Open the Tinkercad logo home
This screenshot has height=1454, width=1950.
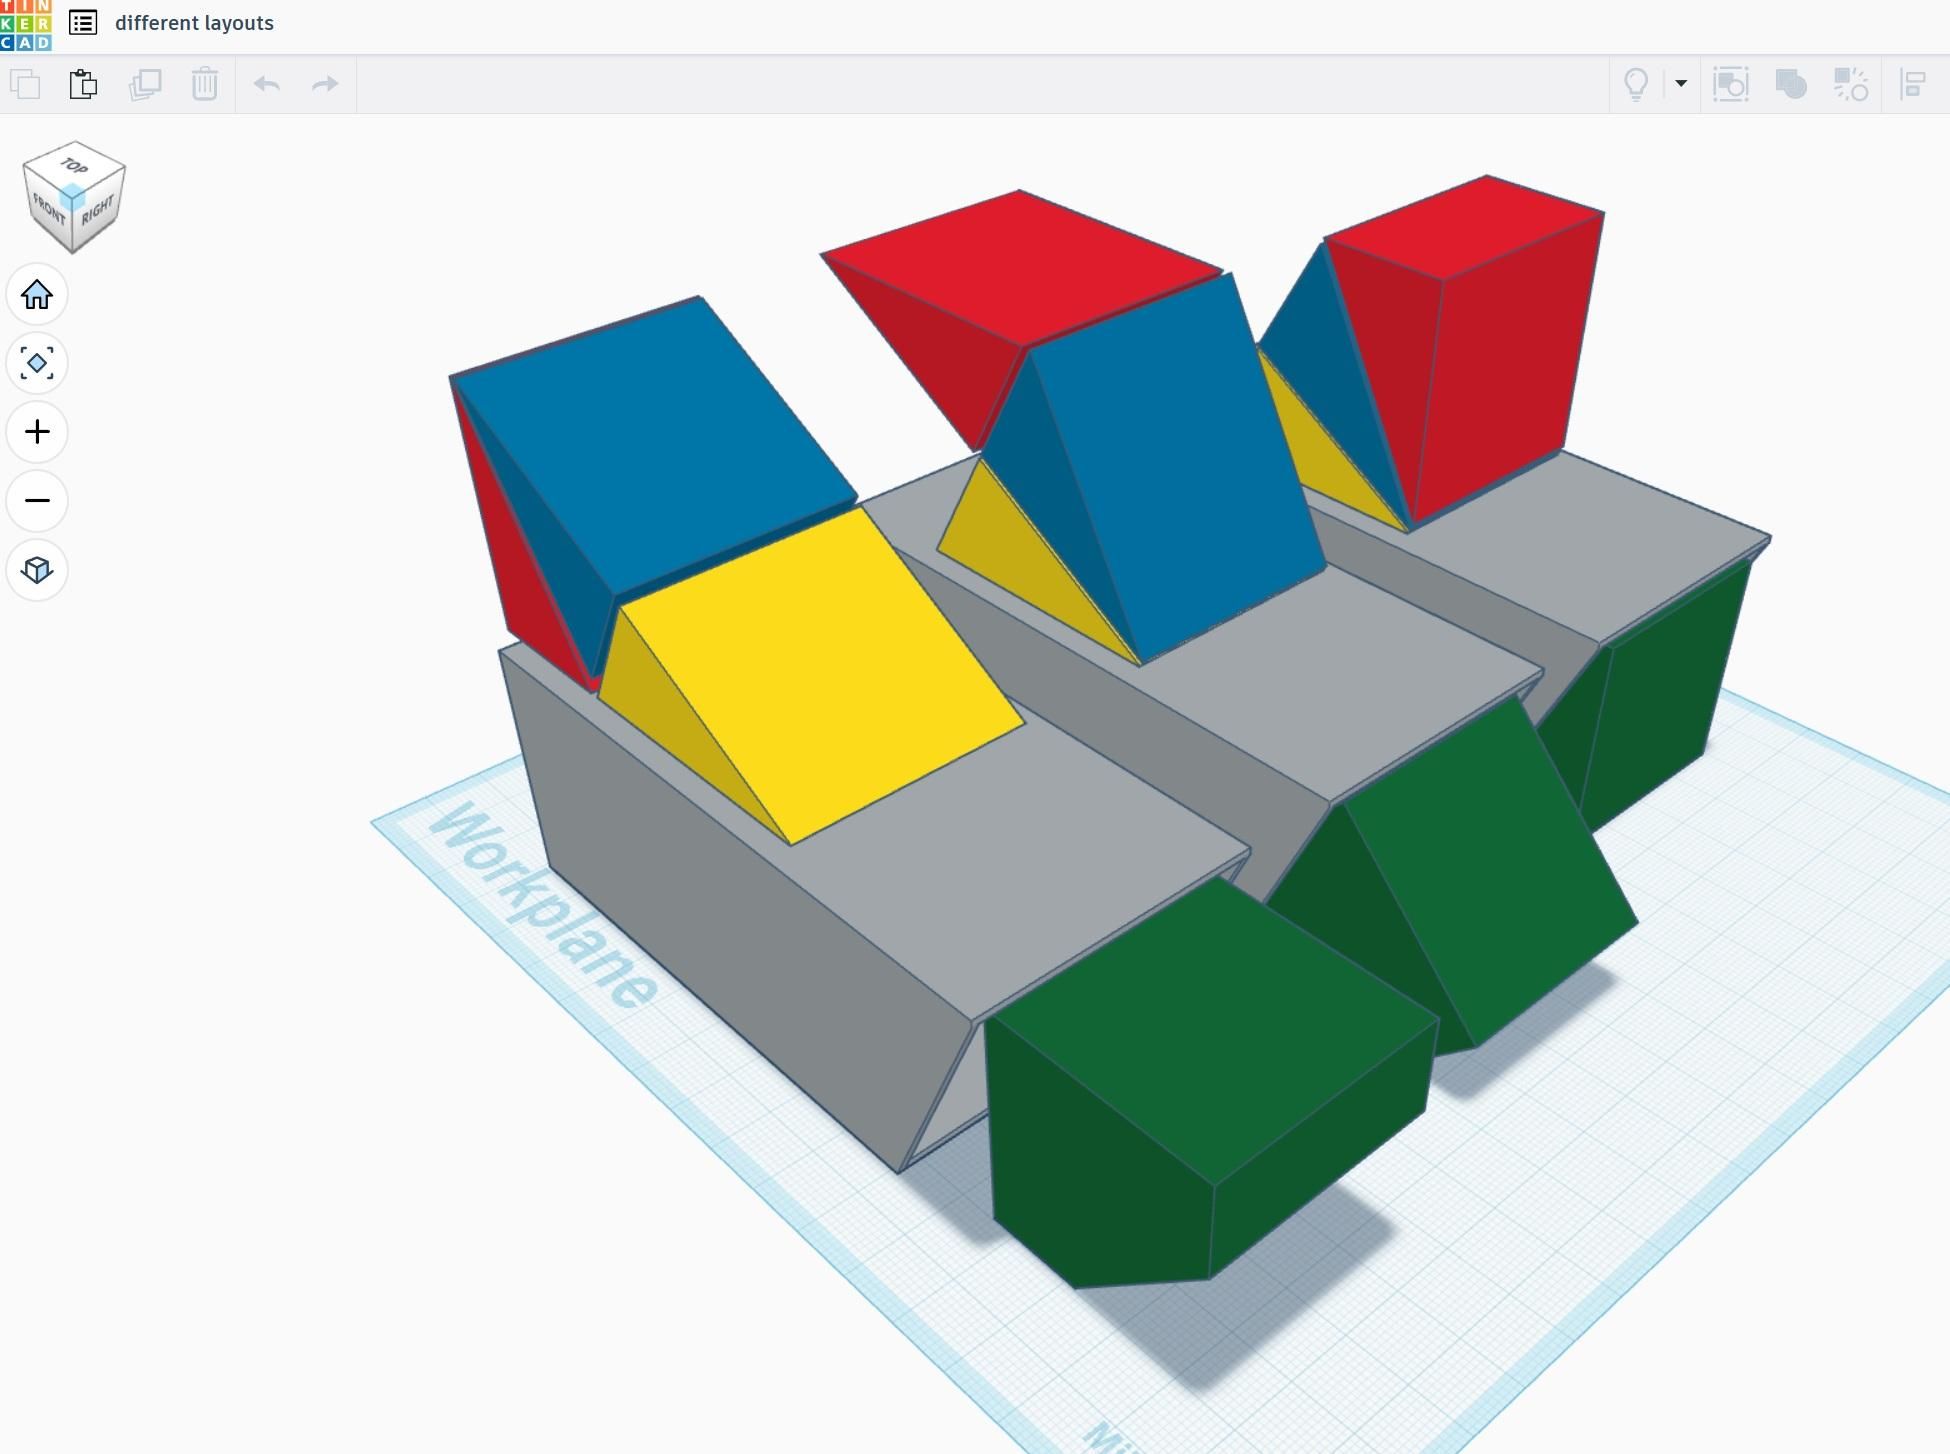(26, 25)
